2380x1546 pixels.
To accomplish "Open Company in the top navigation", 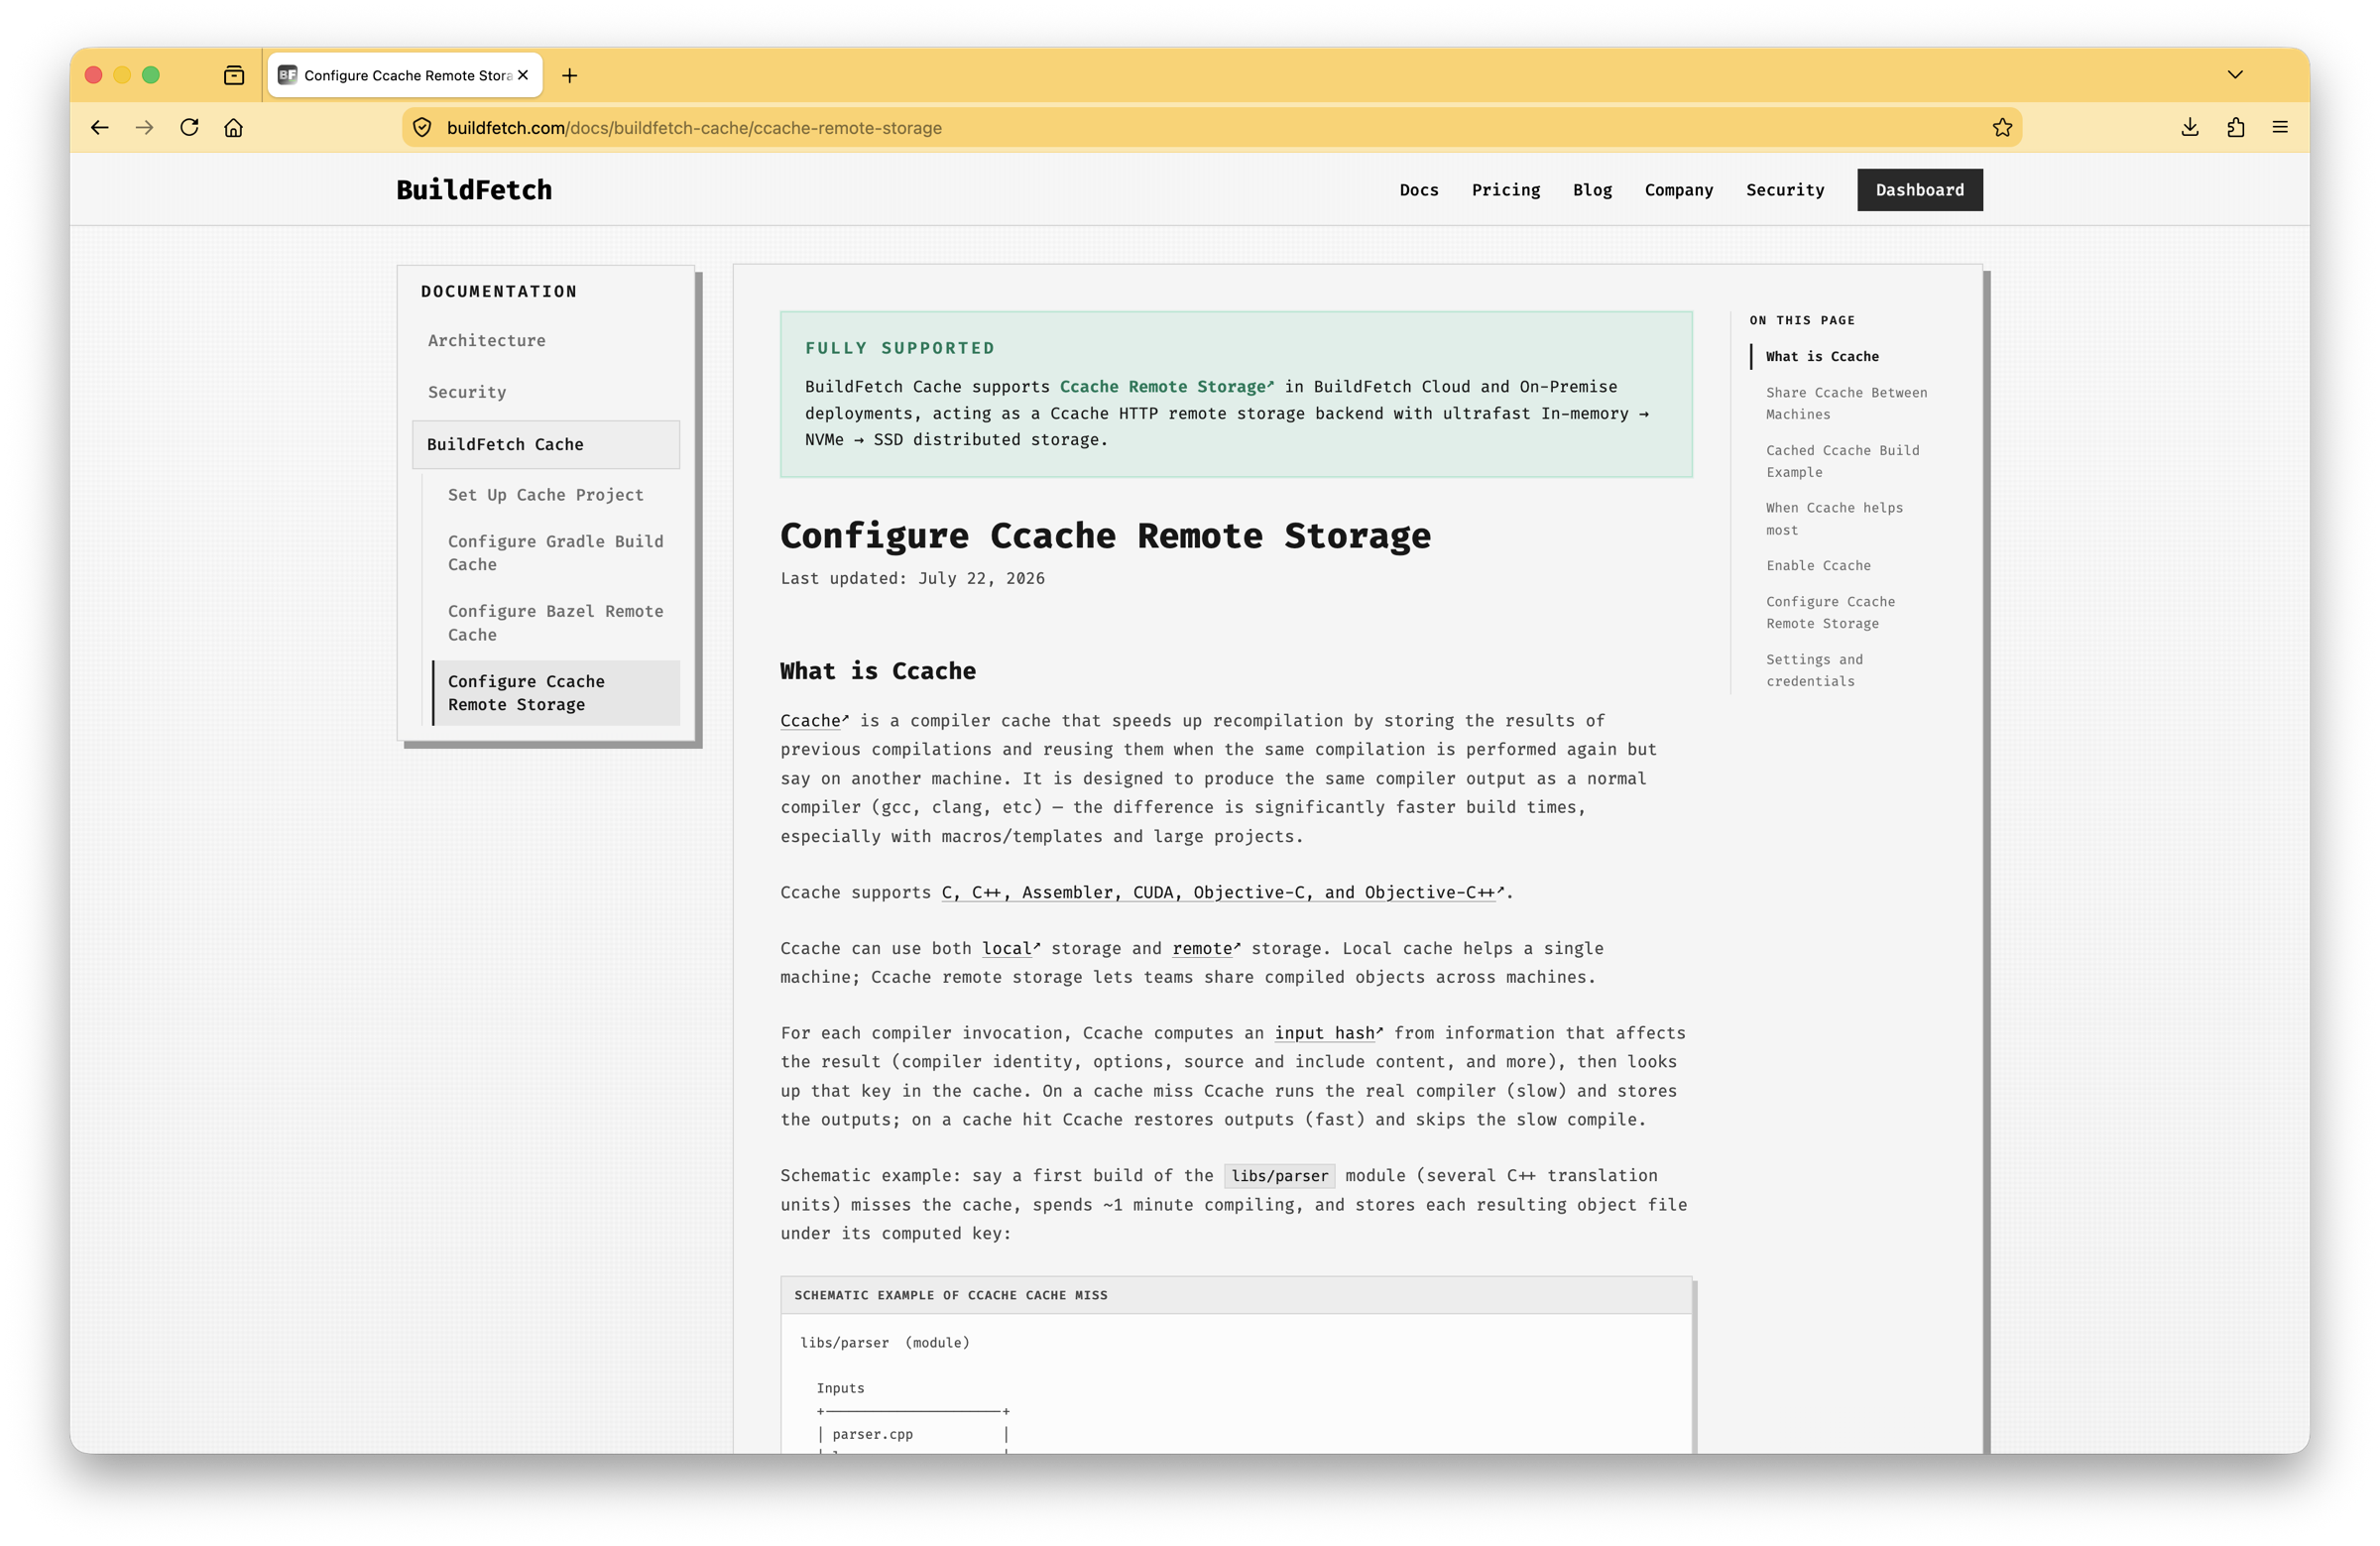I will pos(1678,190).
